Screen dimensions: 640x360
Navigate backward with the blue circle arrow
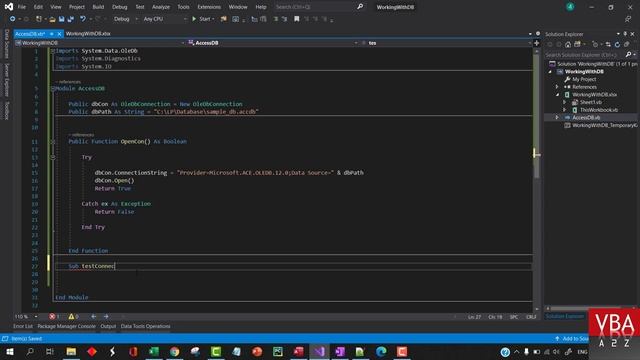click(13, 19)
